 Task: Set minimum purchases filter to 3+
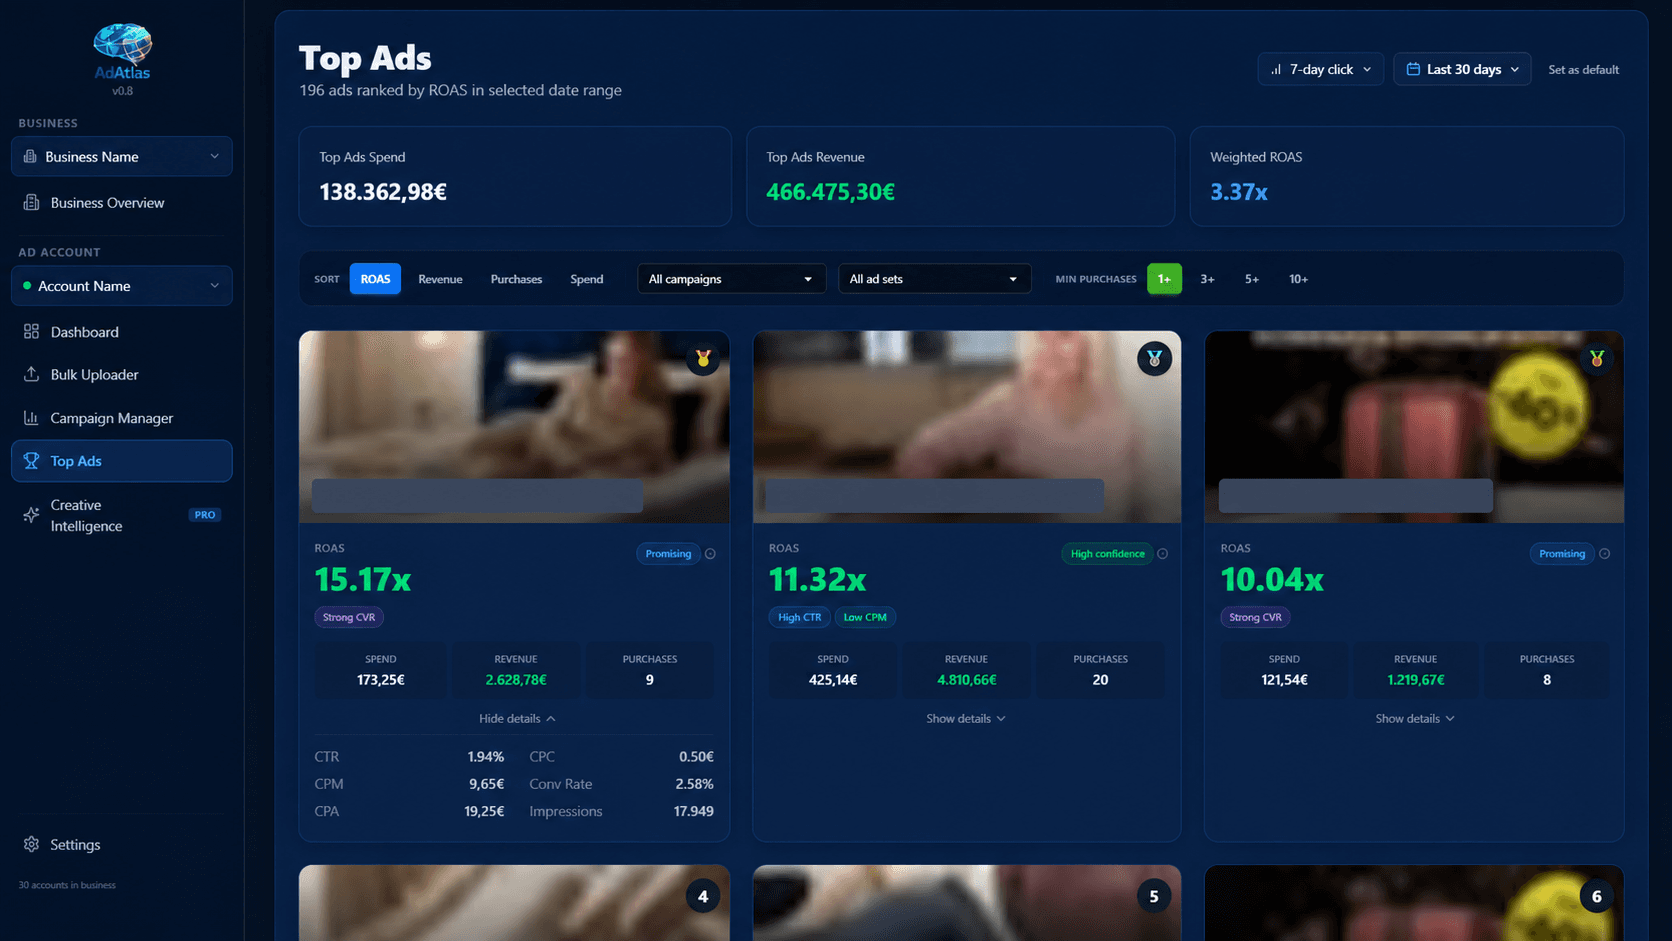click(x=1207, y=279)
